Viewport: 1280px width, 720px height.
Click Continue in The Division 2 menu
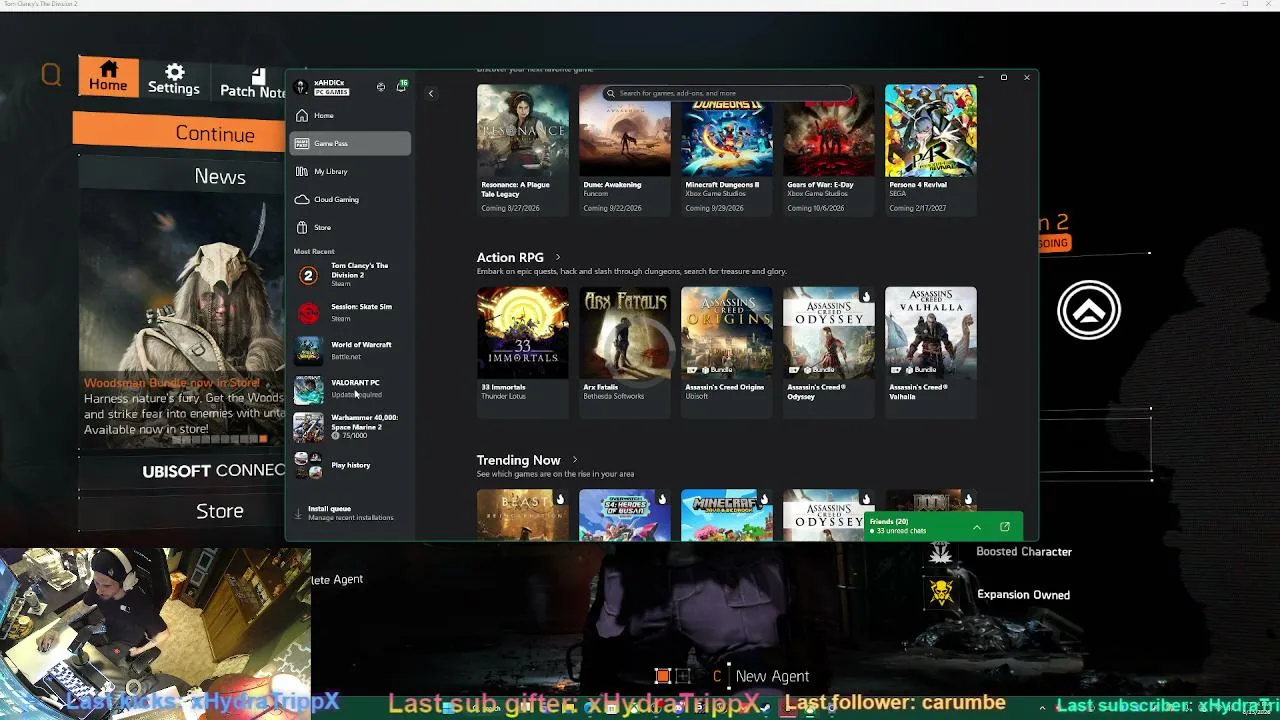(179, 134)
